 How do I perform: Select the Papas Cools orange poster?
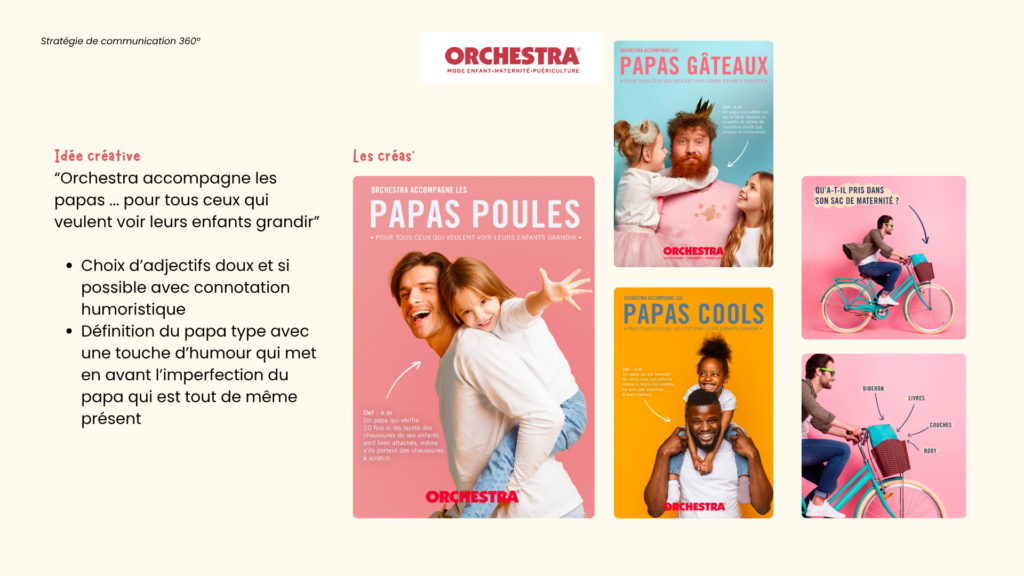pos(693,403)
